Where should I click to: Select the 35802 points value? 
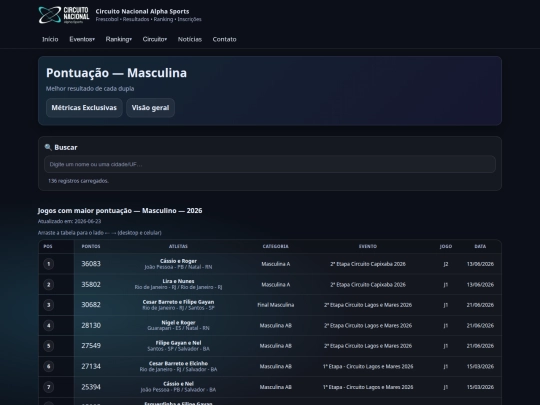click(91, 284)
